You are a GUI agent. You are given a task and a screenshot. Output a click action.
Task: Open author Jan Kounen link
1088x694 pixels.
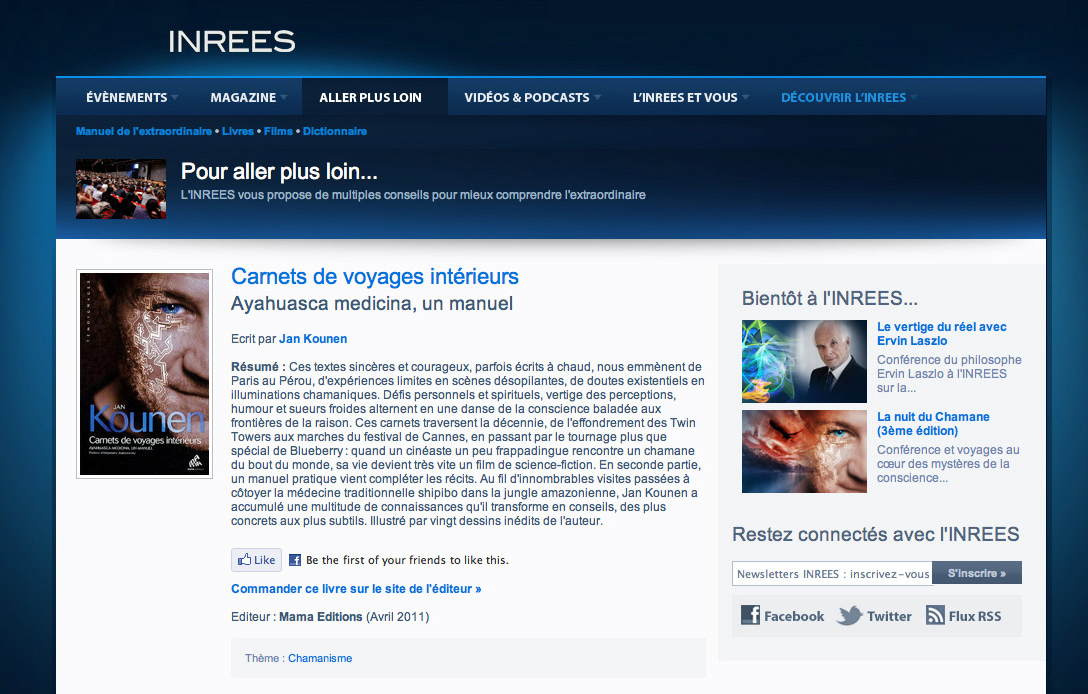(313, 339)
